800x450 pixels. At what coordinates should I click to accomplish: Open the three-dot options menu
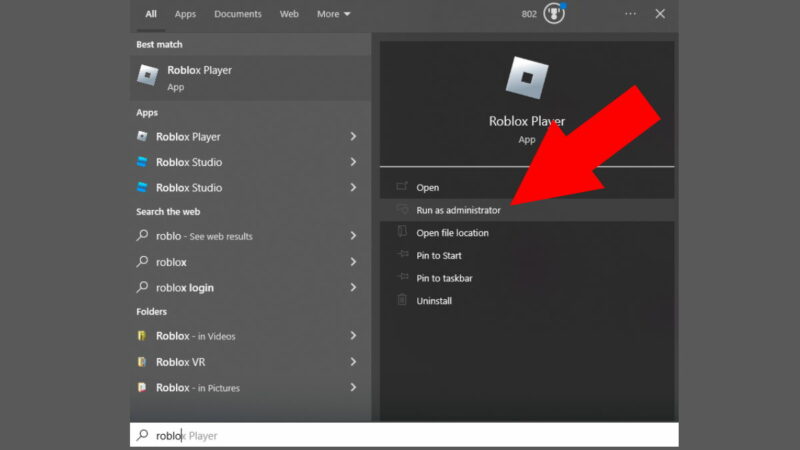click(x=630, y=14)
